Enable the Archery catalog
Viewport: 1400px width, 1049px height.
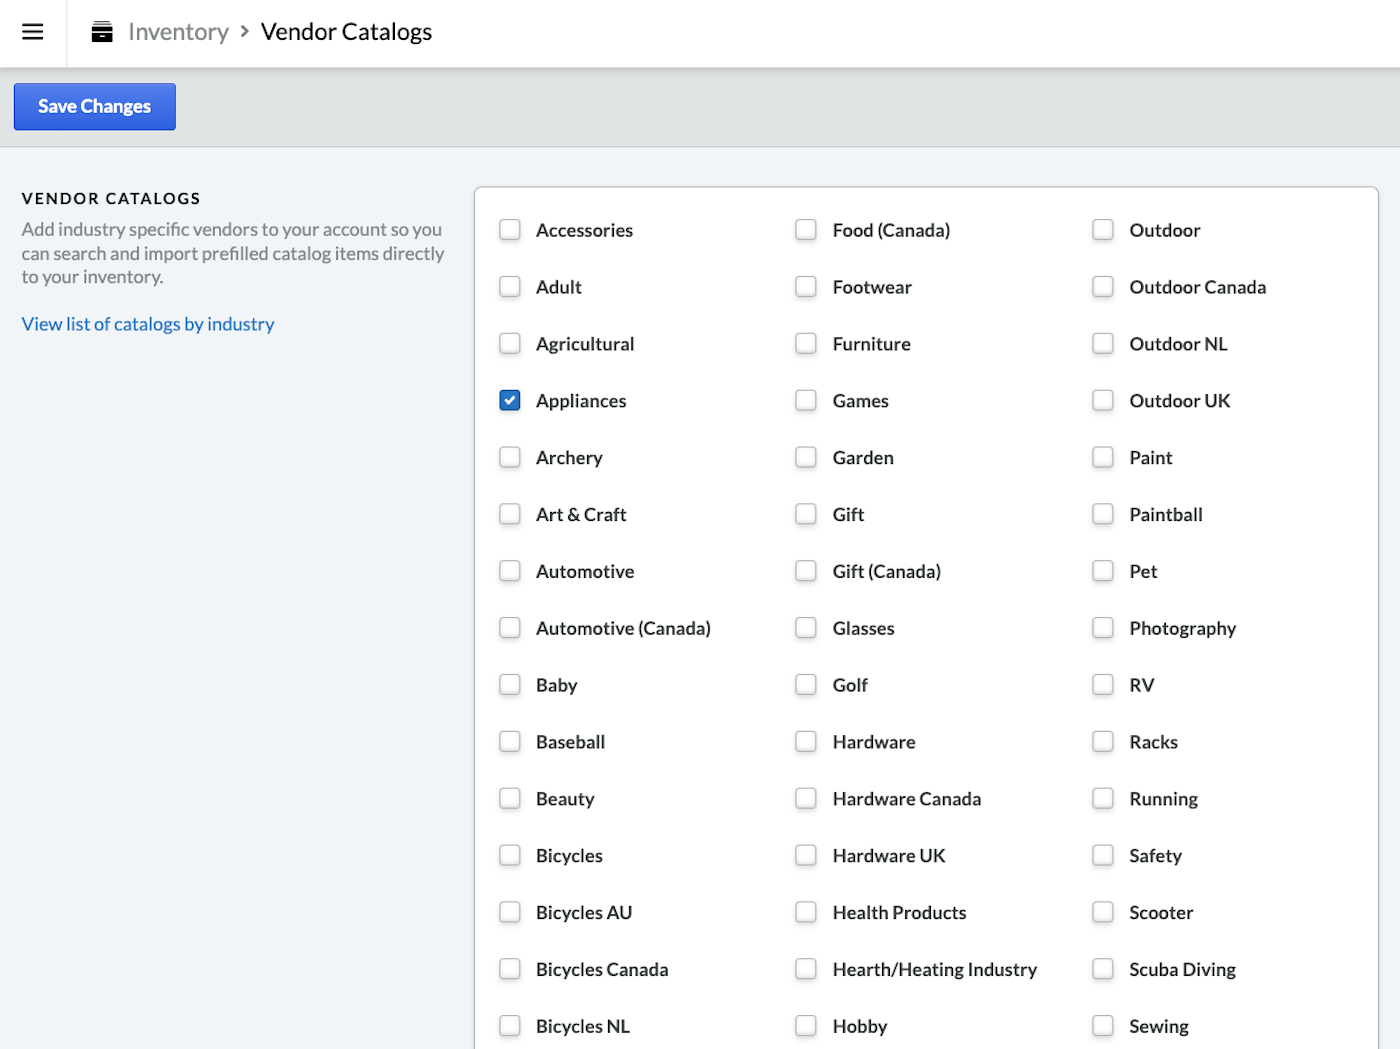(x=509, y=457)
